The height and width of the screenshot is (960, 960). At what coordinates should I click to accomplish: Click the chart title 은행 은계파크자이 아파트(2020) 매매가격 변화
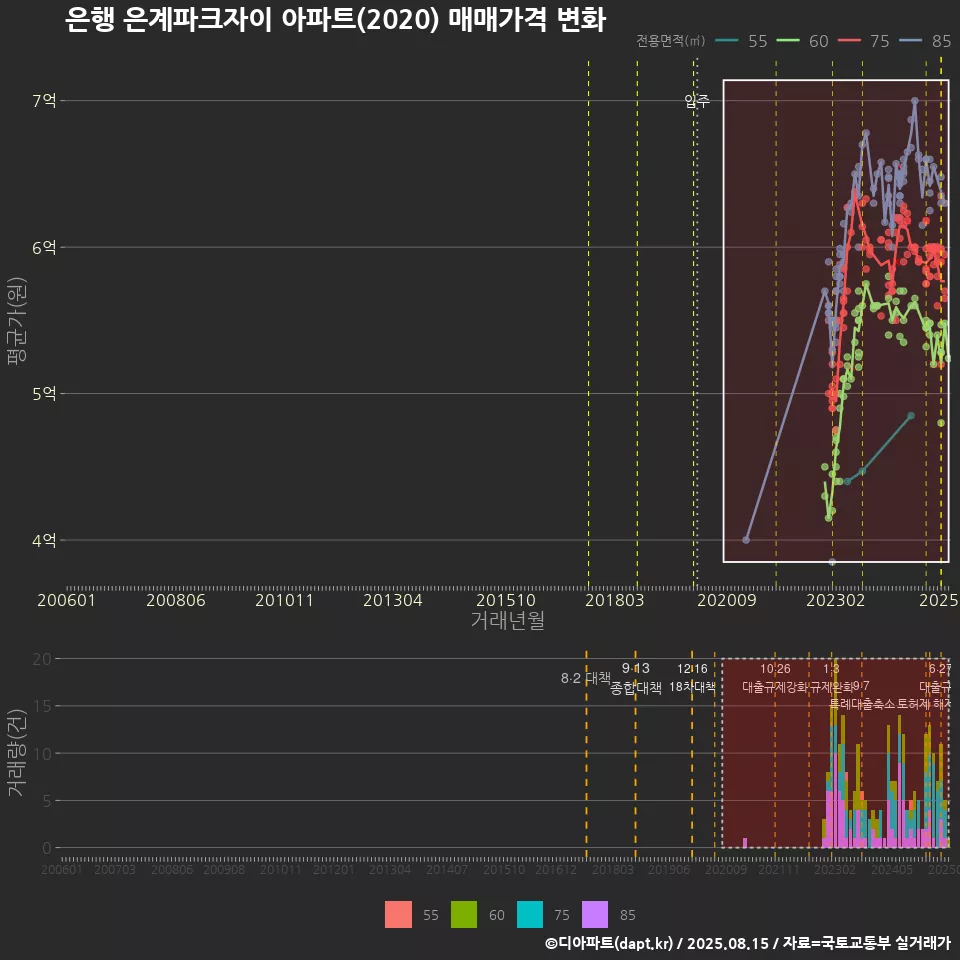tap(335, 19)
